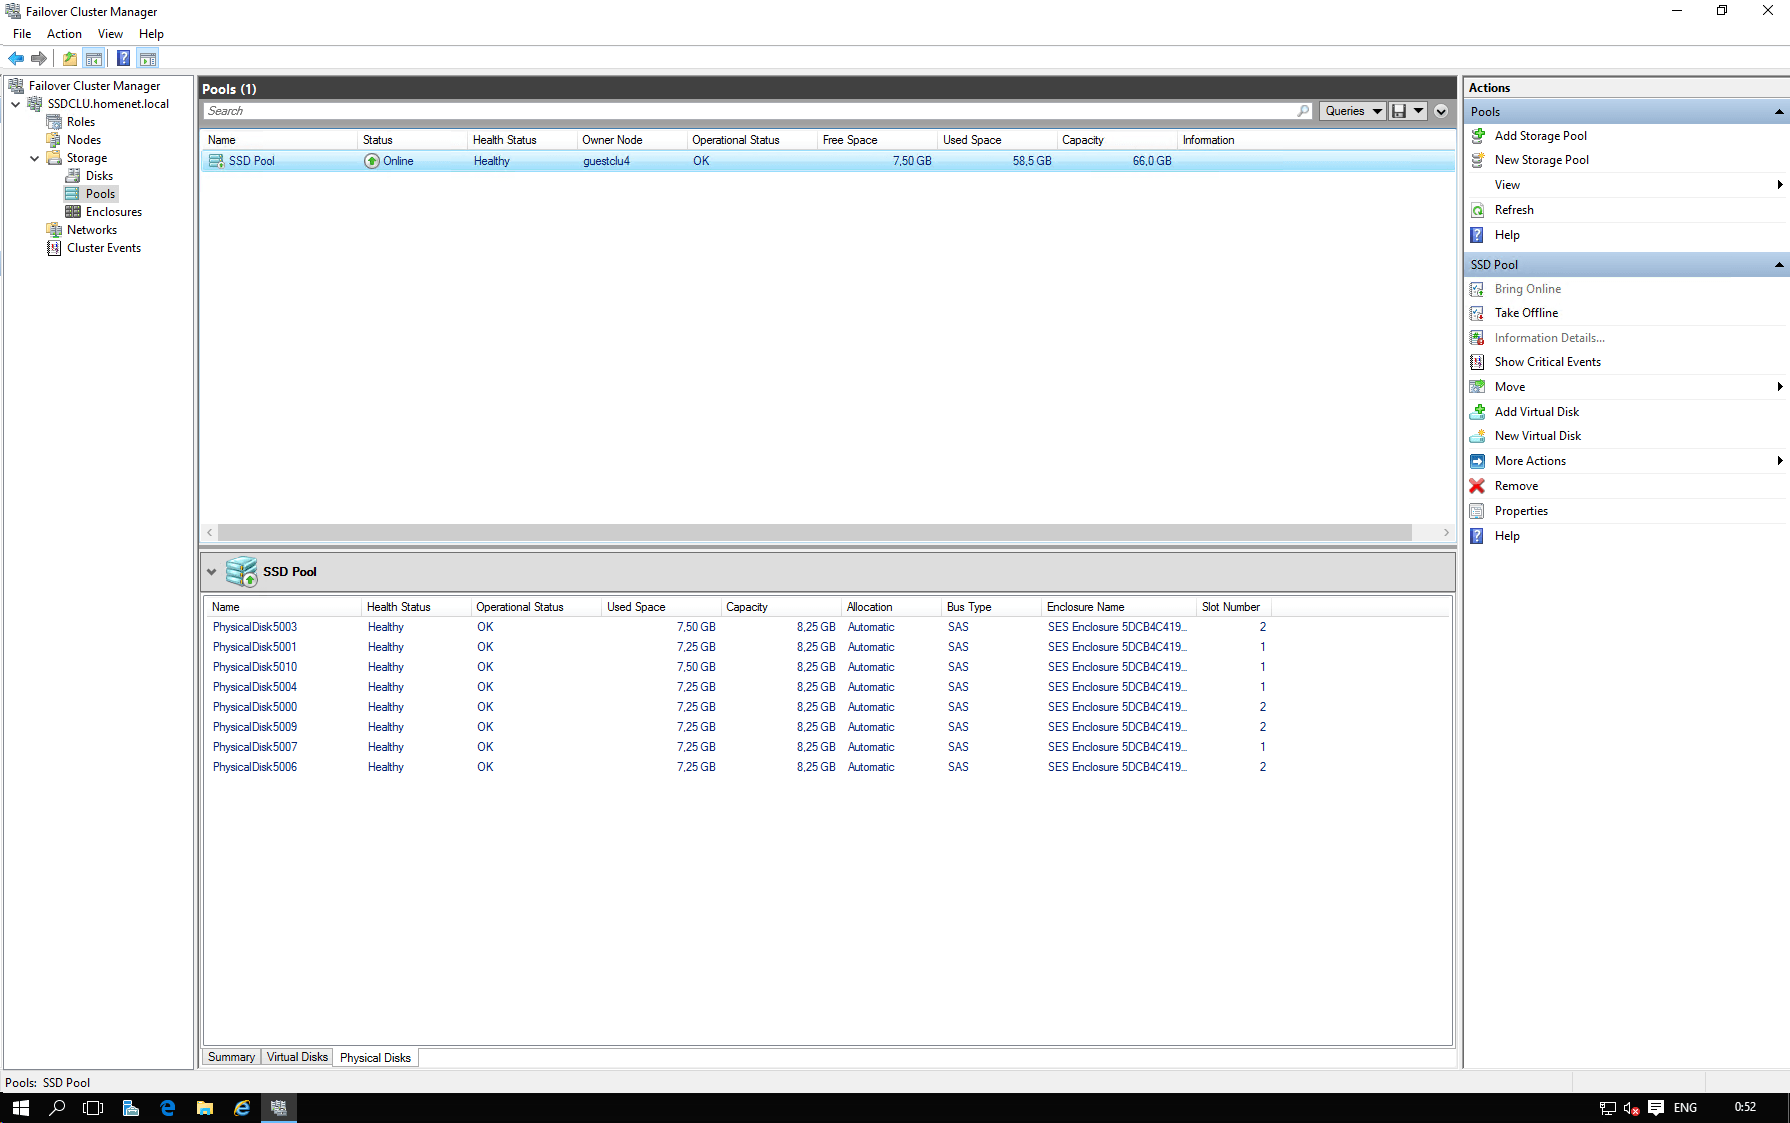Switch to the Summary tab
The height and width of the screenshot is (1123, 1790).
coord(231,1057)
